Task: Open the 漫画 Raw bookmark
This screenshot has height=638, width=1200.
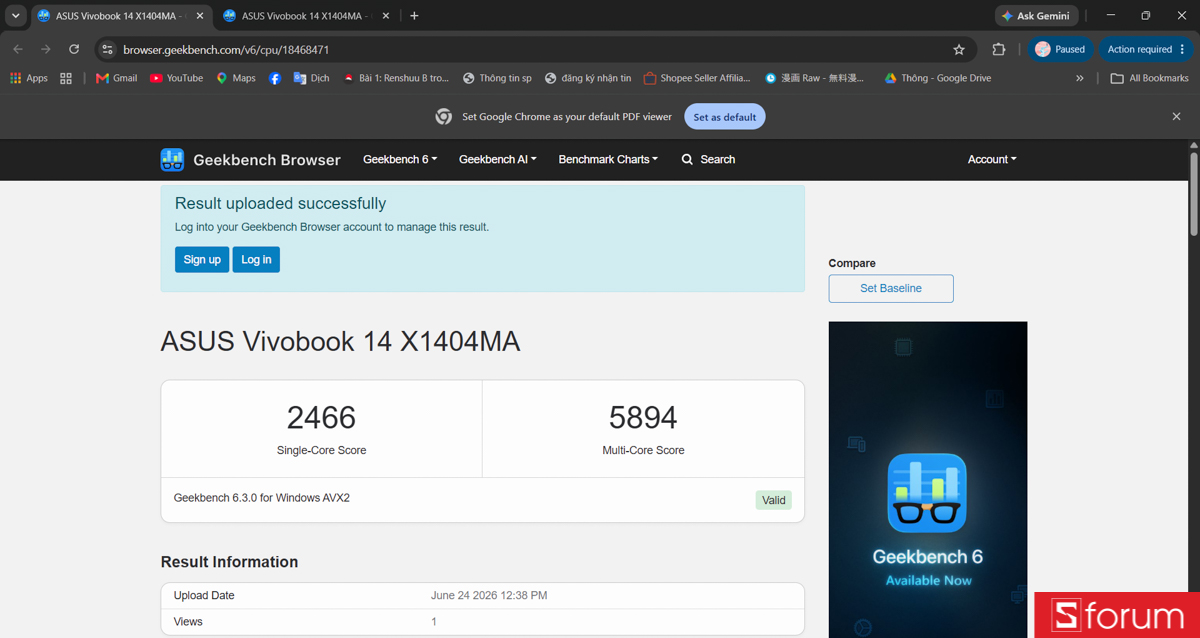Action: pos(814,78)
